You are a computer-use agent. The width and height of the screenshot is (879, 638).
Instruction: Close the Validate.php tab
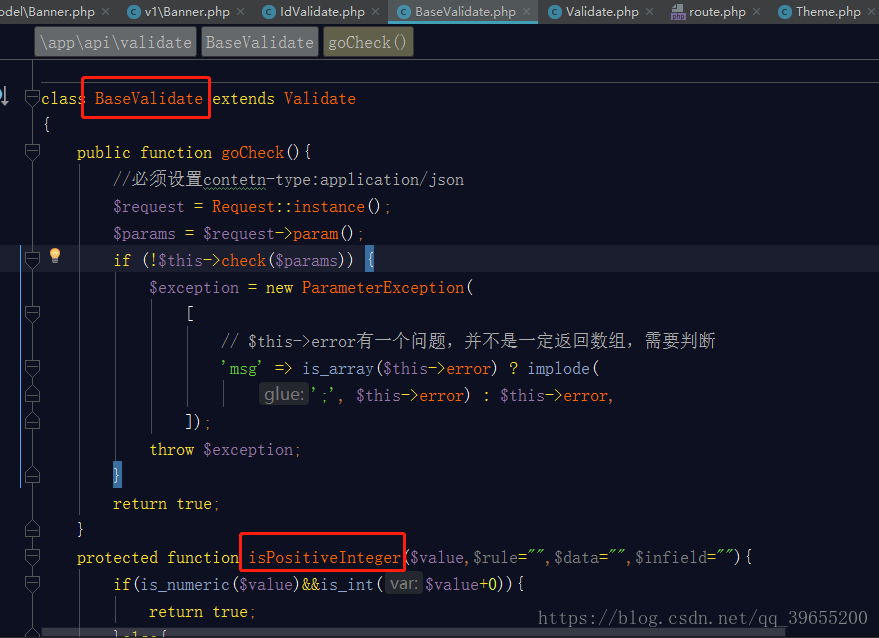[x=649, y=11]
